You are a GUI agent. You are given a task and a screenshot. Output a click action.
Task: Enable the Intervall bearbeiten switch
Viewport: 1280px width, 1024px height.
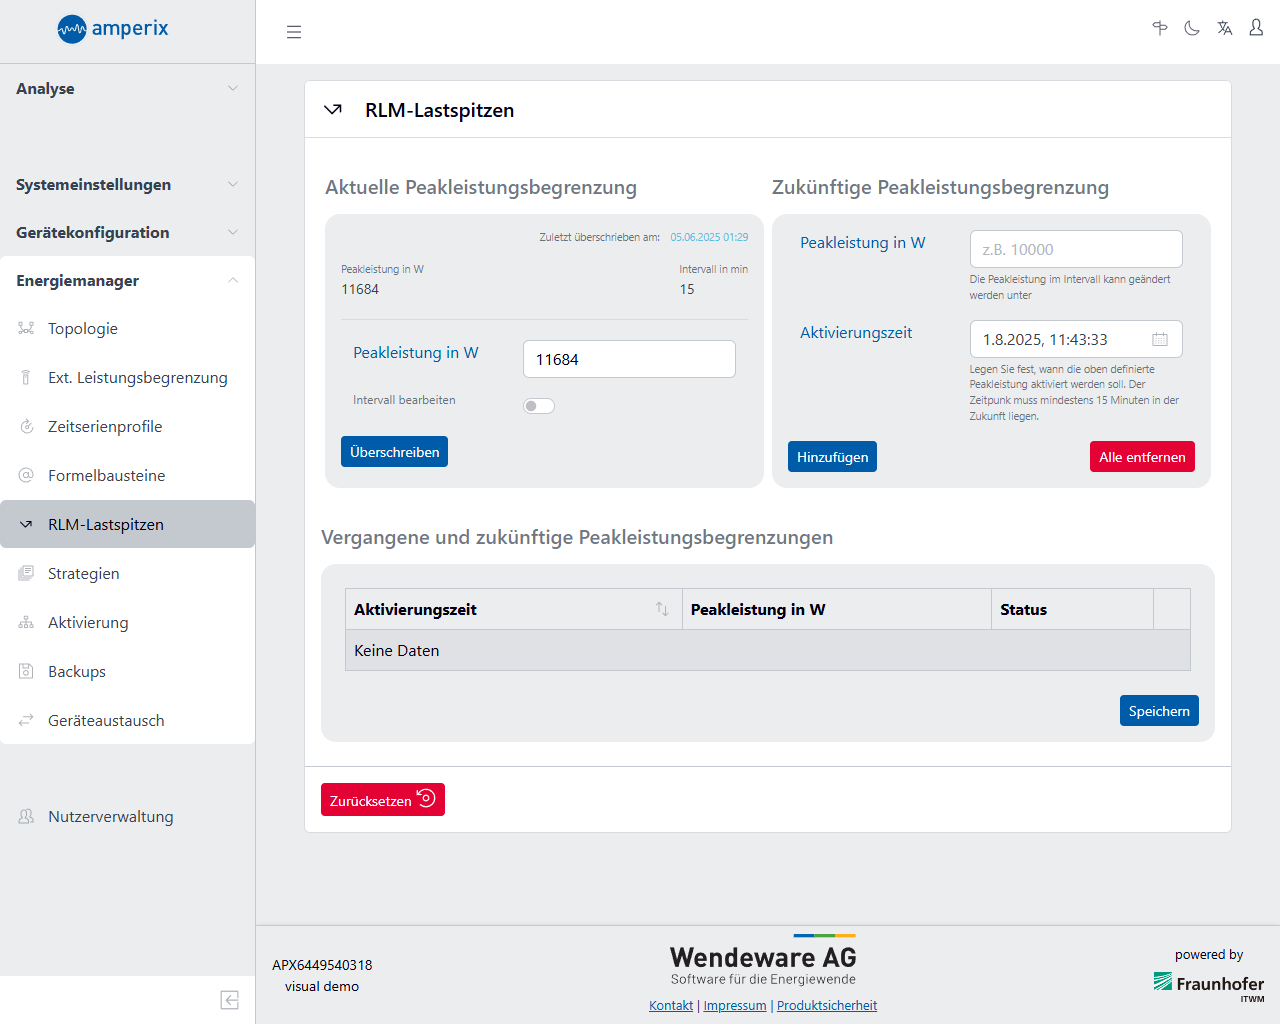[539, 406]
